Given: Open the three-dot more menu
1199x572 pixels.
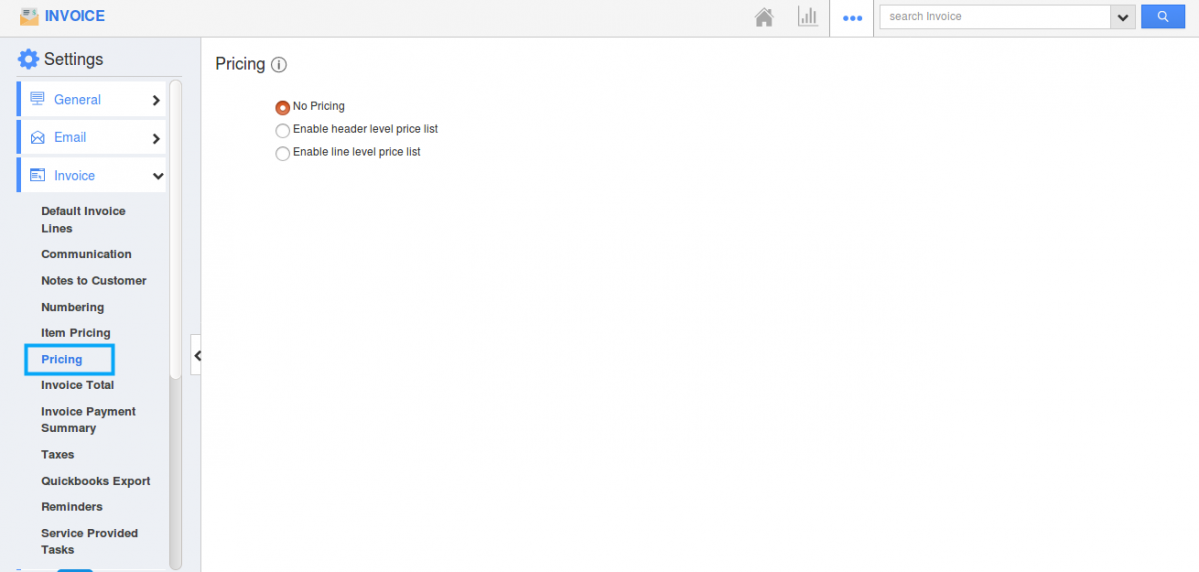Looking at the screenshot, I should coord(852,18).
